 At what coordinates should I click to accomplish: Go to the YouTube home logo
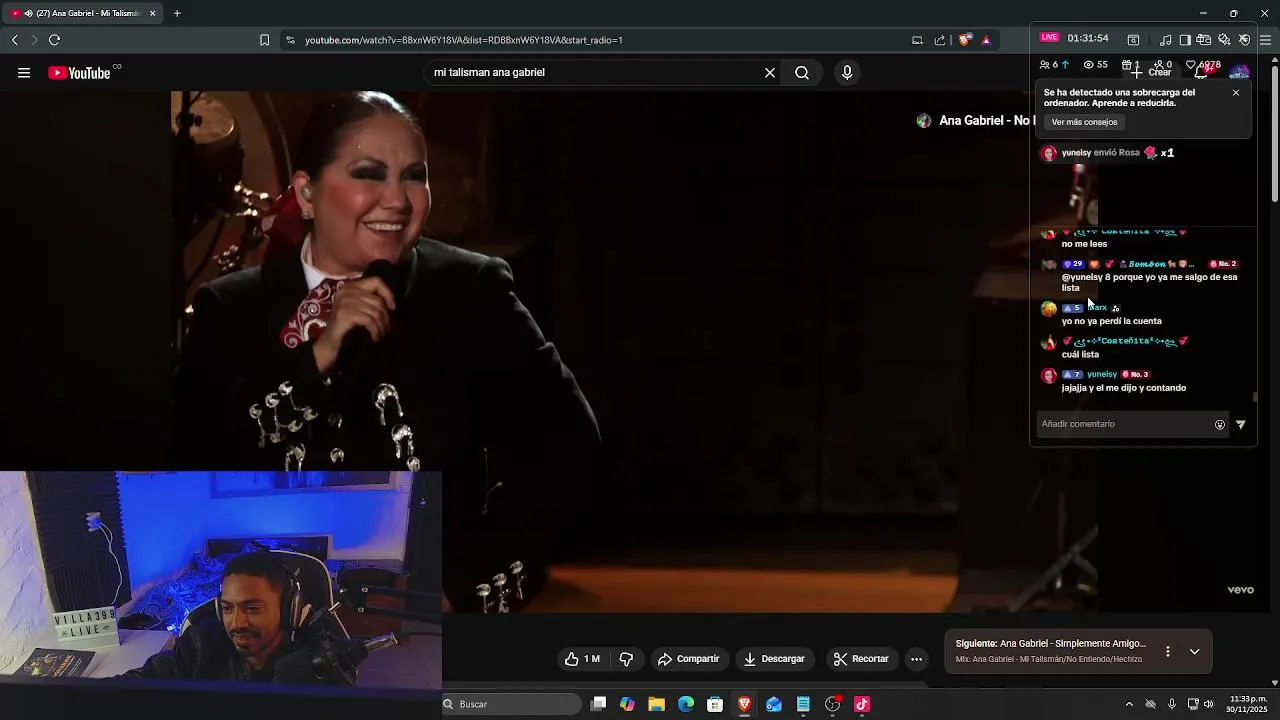79,73
